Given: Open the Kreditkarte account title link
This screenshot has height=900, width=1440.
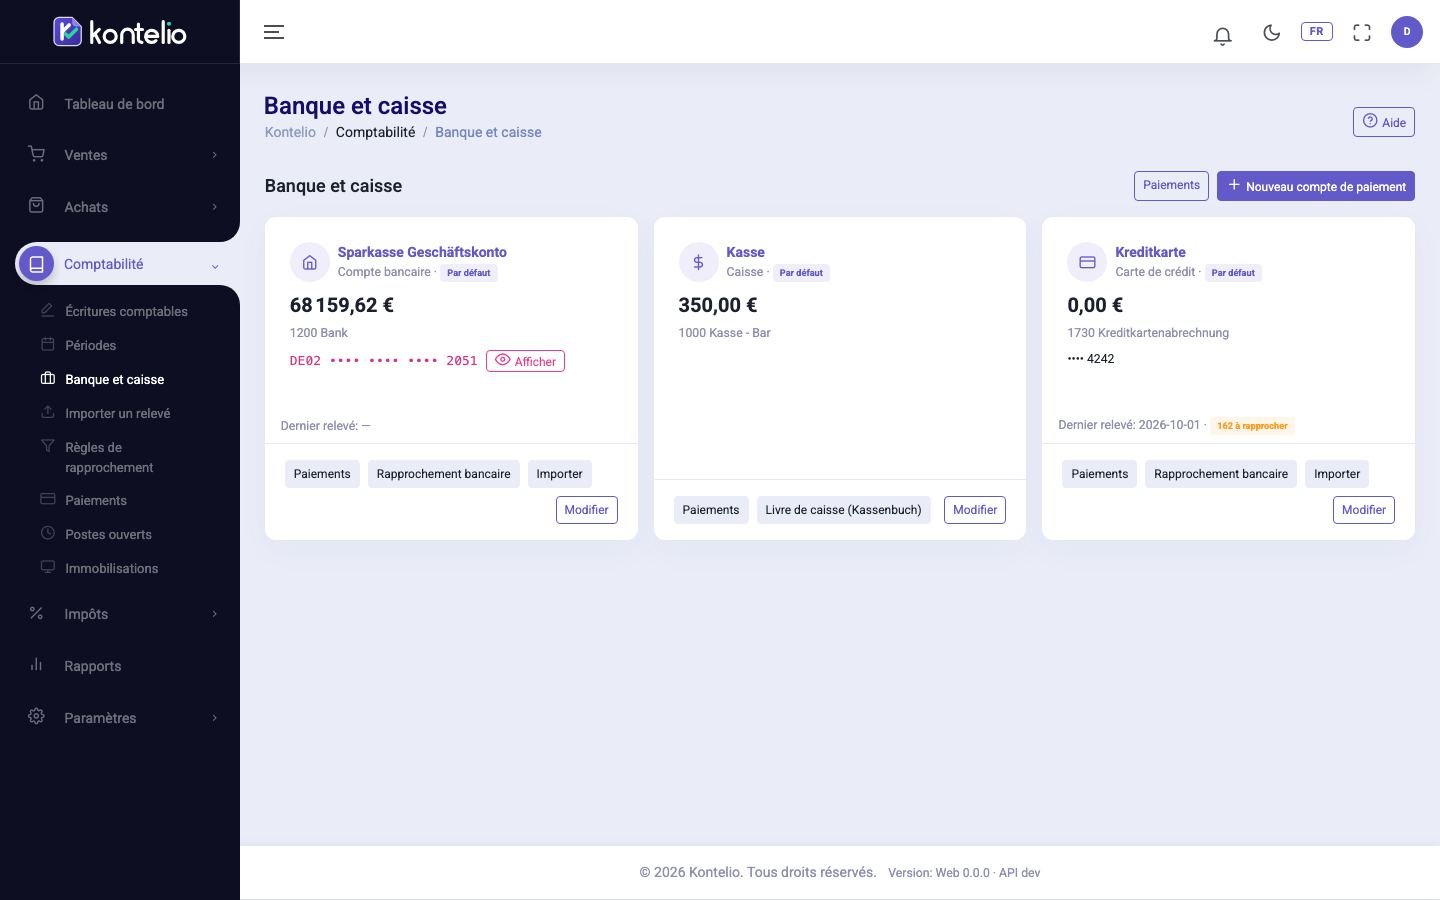Looking at the screenshot, I should tap(1150, 252).
